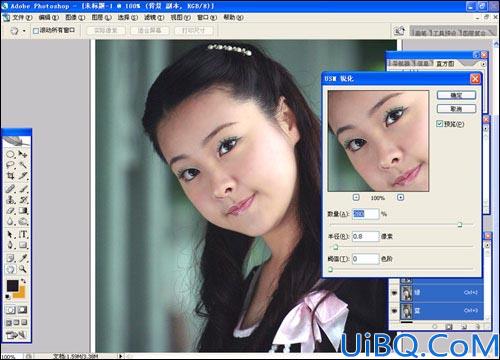The height and width of the screenshot is (360, 500).
Task: Select the Zoom tool in toolbox
Action: [23, 269]
